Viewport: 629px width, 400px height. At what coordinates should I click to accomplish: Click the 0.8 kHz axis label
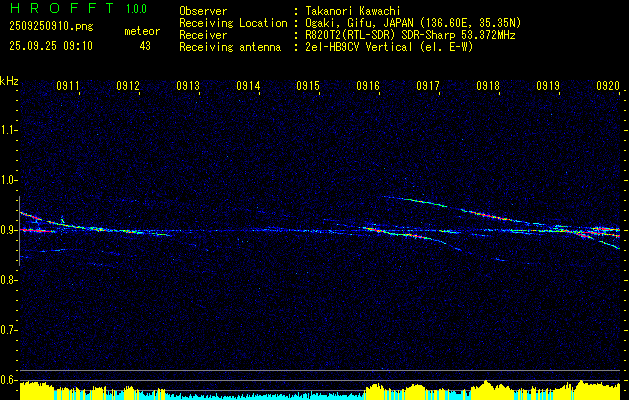coord(9,280)
